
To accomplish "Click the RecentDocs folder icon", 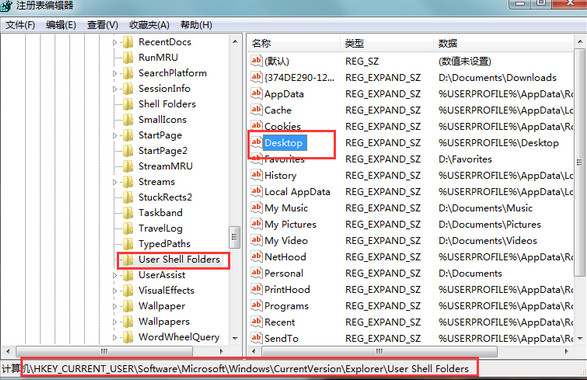I will point(128,42).
